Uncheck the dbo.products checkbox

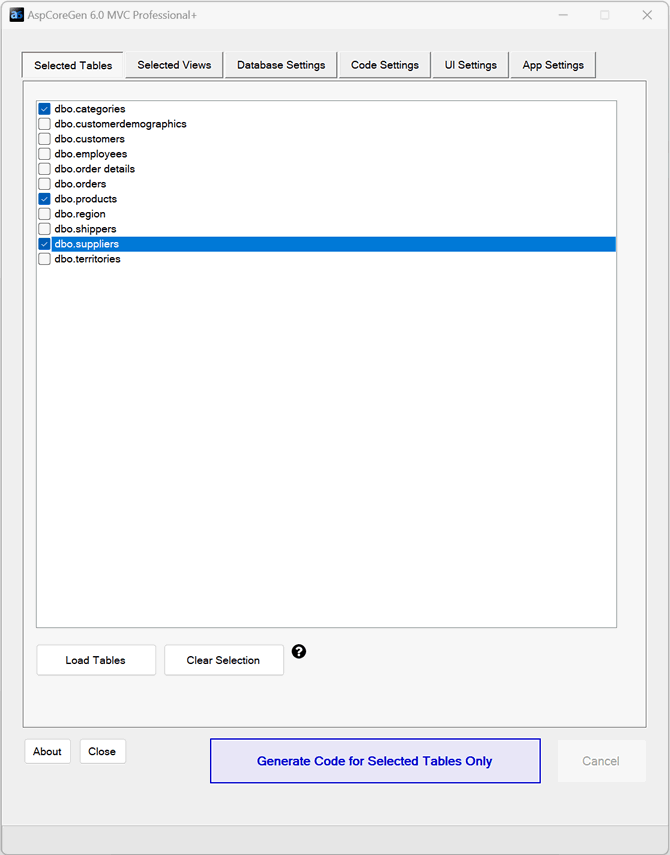click(45, 199)
